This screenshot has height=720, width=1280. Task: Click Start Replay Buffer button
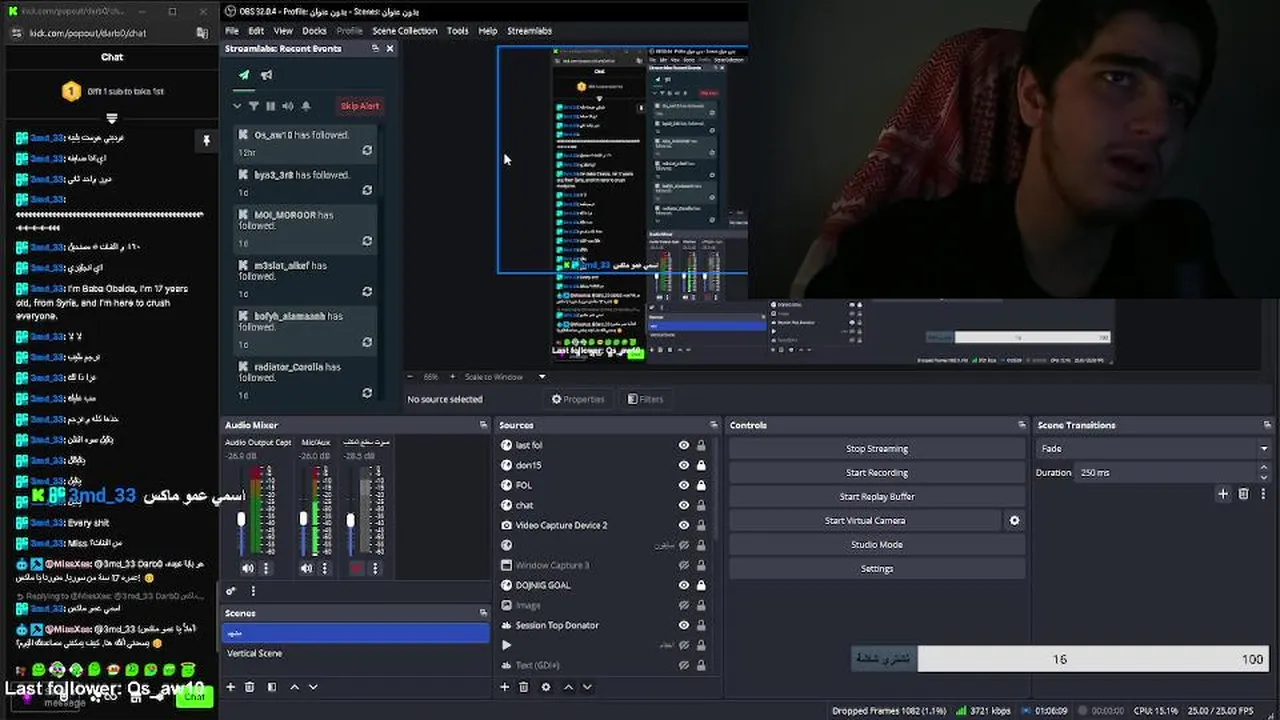pyautogui.click(x=877, y=497)
